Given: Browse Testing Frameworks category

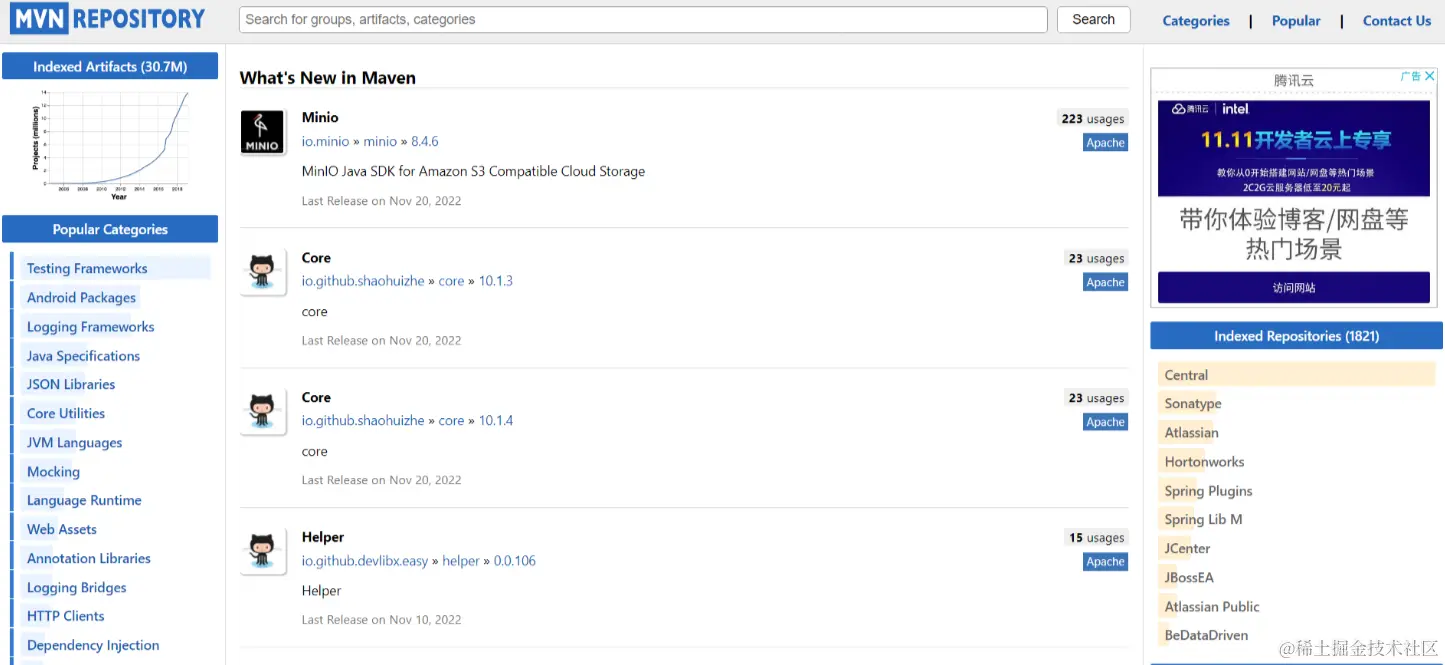Looking at the screenshot, I should tap(87, 268).
